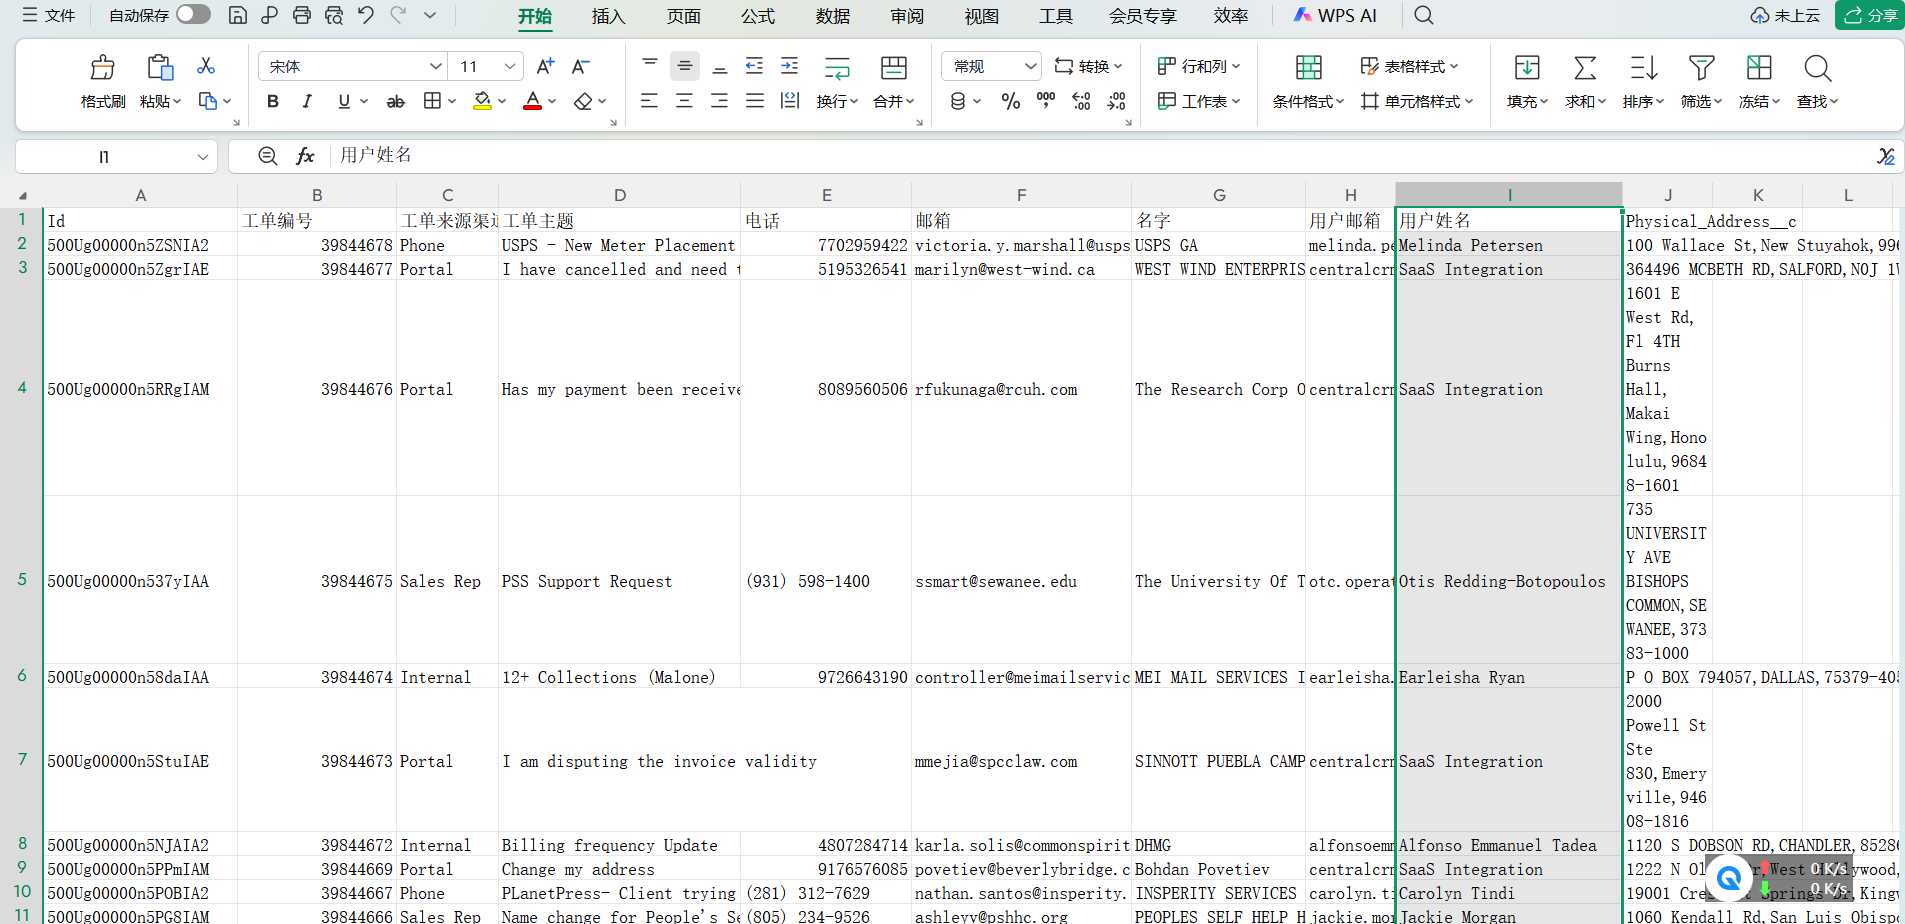1905x924 pixels.
Task: Click the borders grid icon
Action: [x=432, y=101]
